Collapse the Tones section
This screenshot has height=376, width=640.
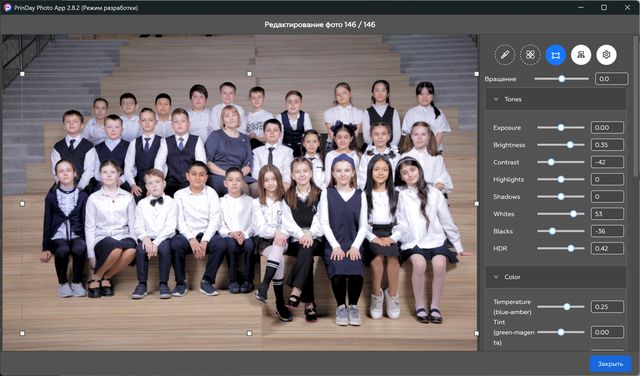pos(556,99)
